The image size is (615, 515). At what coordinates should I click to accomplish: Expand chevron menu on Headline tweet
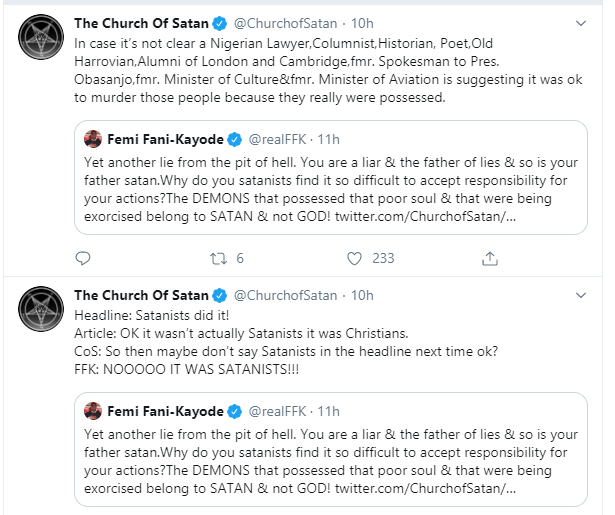(x=582, y=296)
